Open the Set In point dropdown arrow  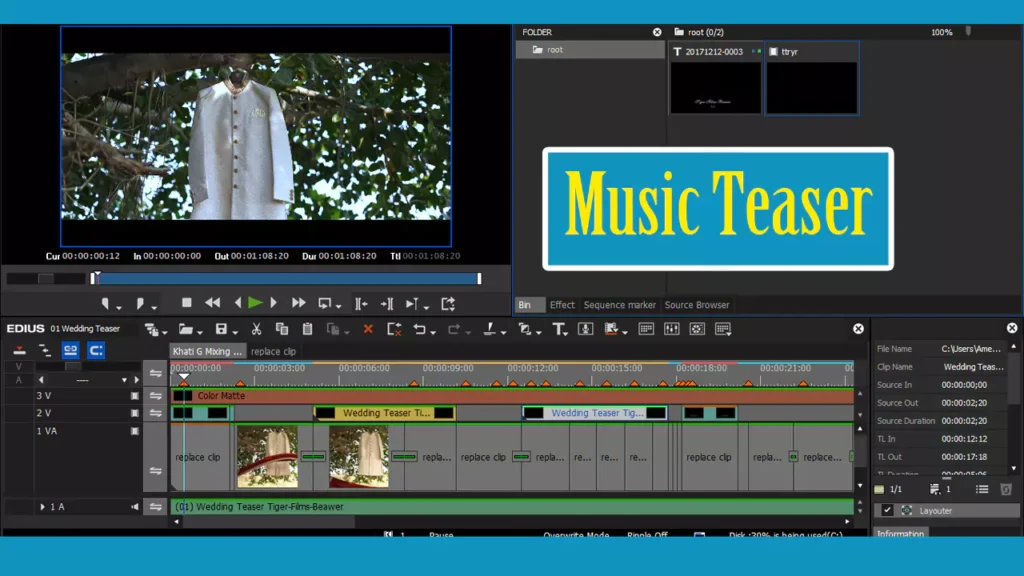(x=119, y=307)
